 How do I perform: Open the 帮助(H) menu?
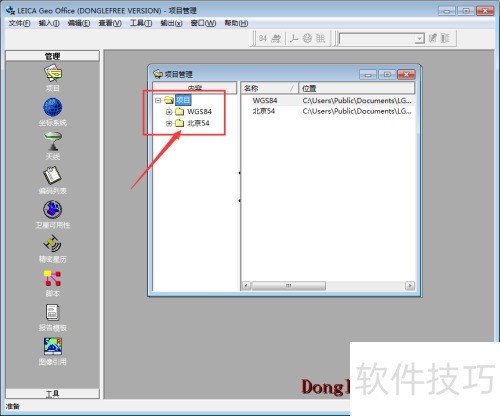[x=236, y=23]
